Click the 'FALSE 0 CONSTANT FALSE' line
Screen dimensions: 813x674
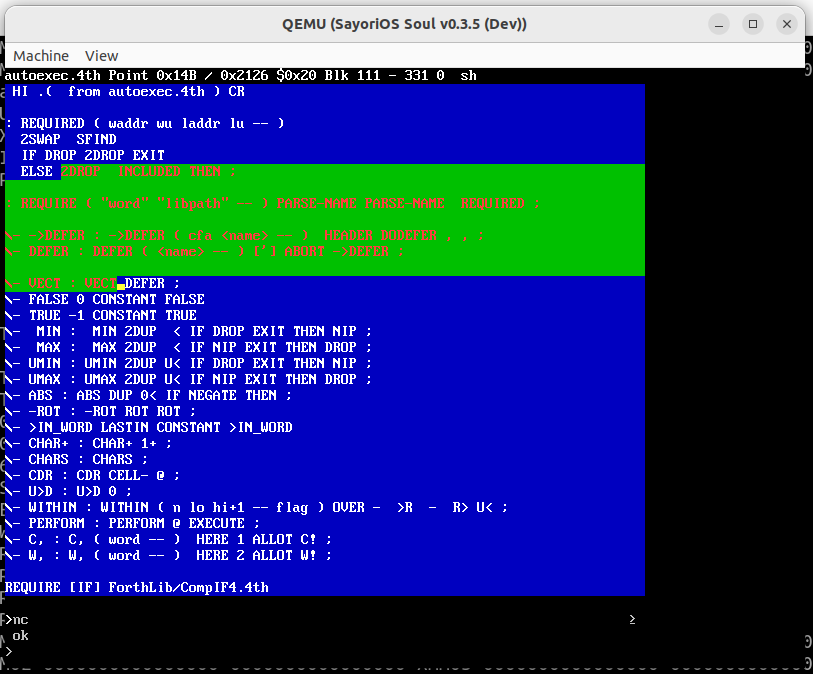pyautogui.click(x=116, y=299)
